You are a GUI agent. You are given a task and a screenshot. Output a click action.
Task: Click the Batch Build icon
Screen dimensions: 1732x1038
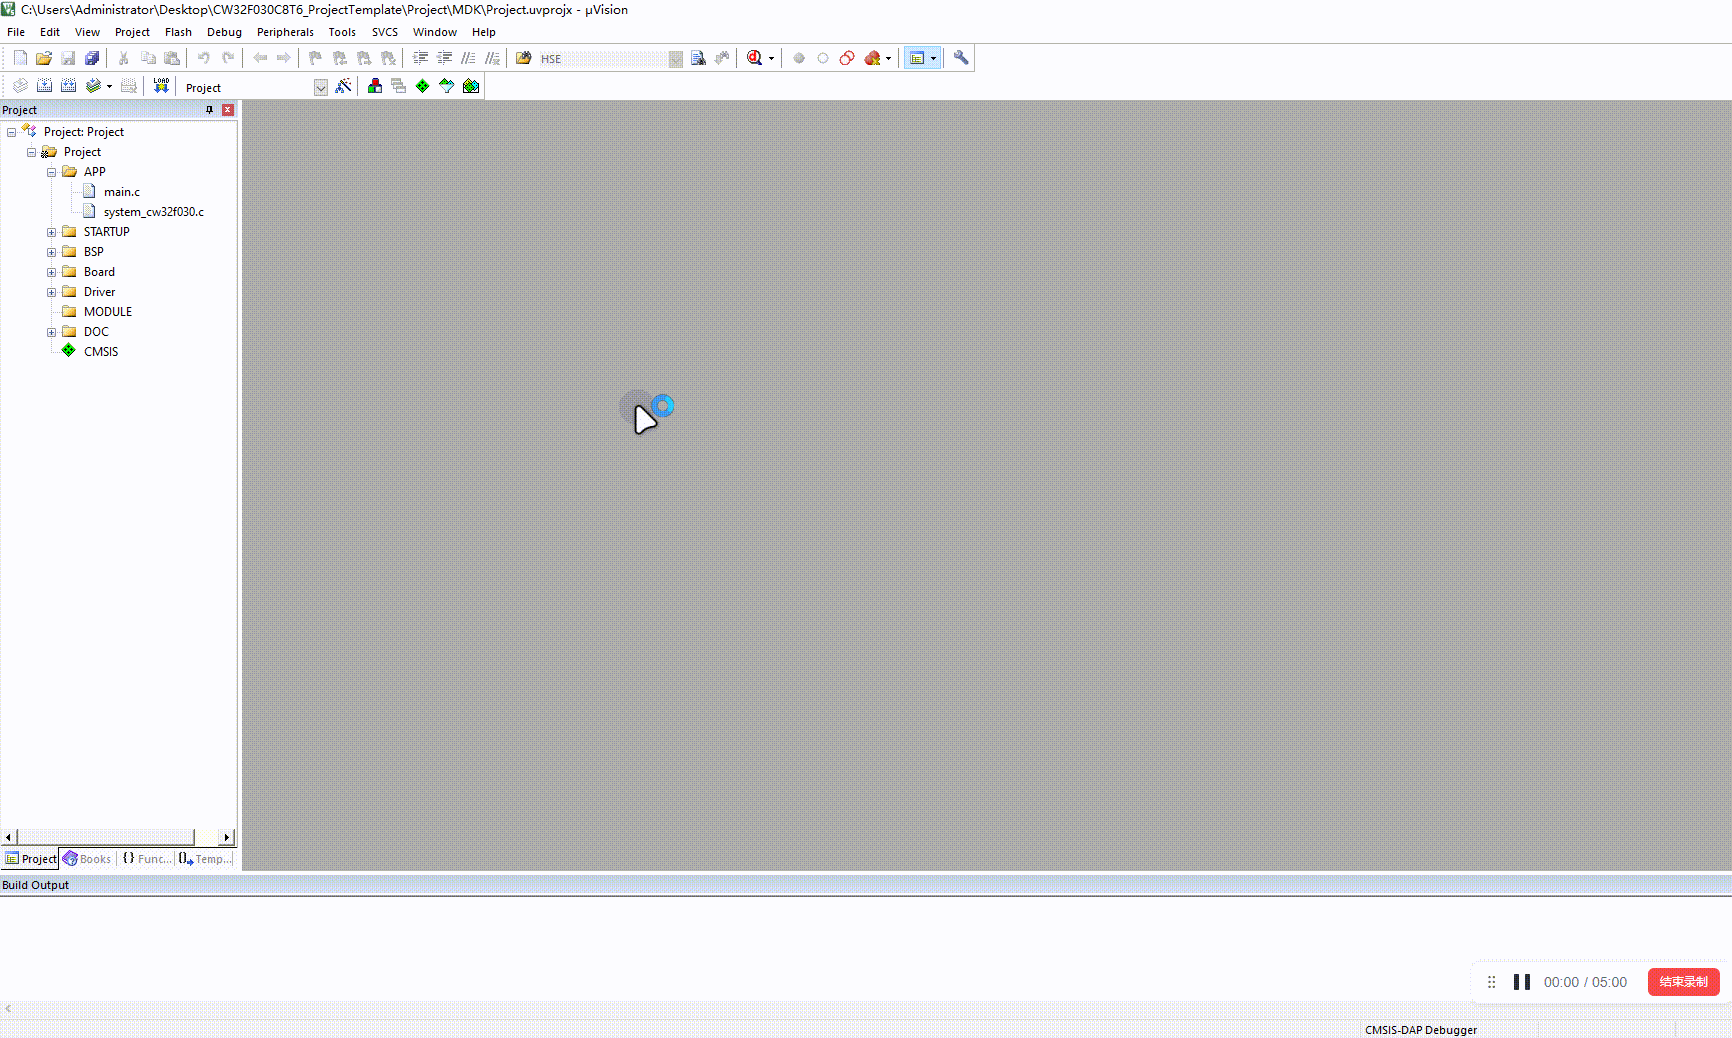(93, 86)
